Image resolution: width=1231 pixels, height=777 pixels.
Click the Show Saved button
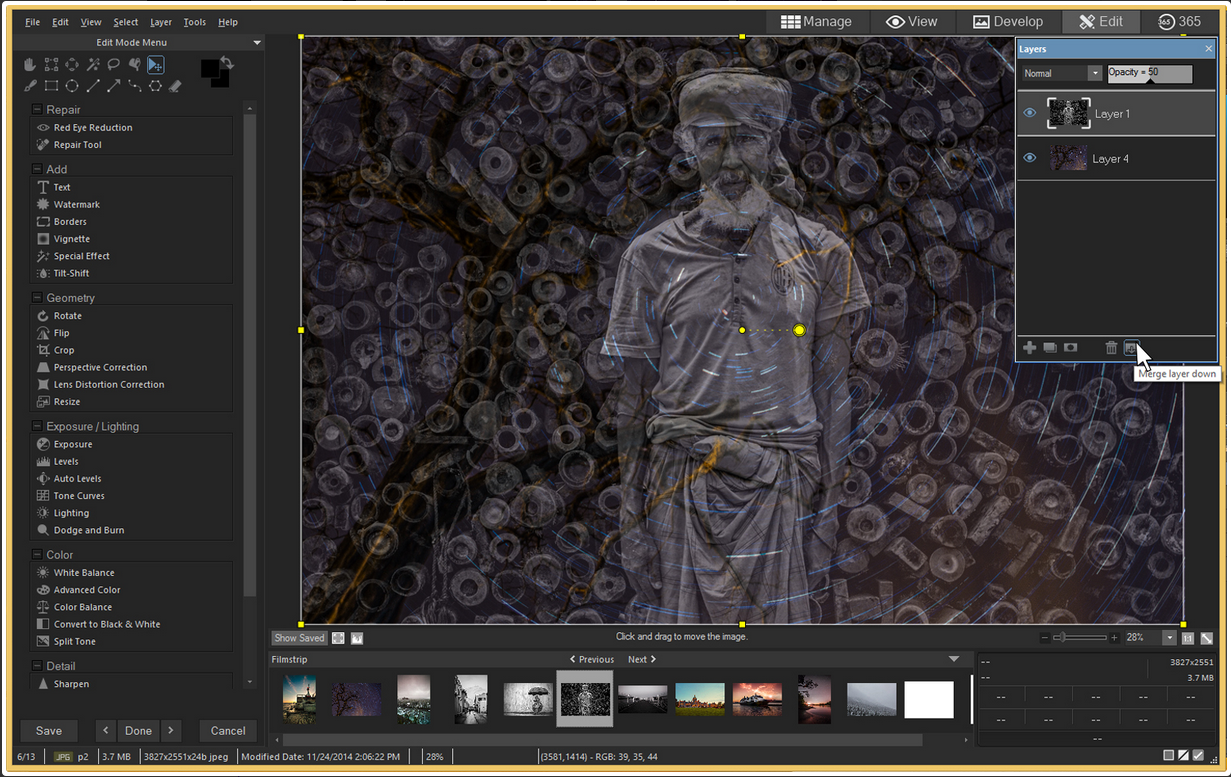point(299,638)
